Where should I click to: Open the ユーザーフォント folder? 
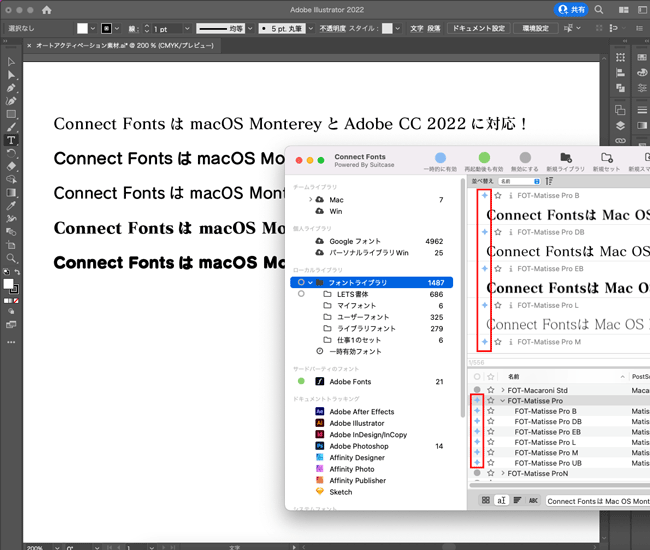363,317
